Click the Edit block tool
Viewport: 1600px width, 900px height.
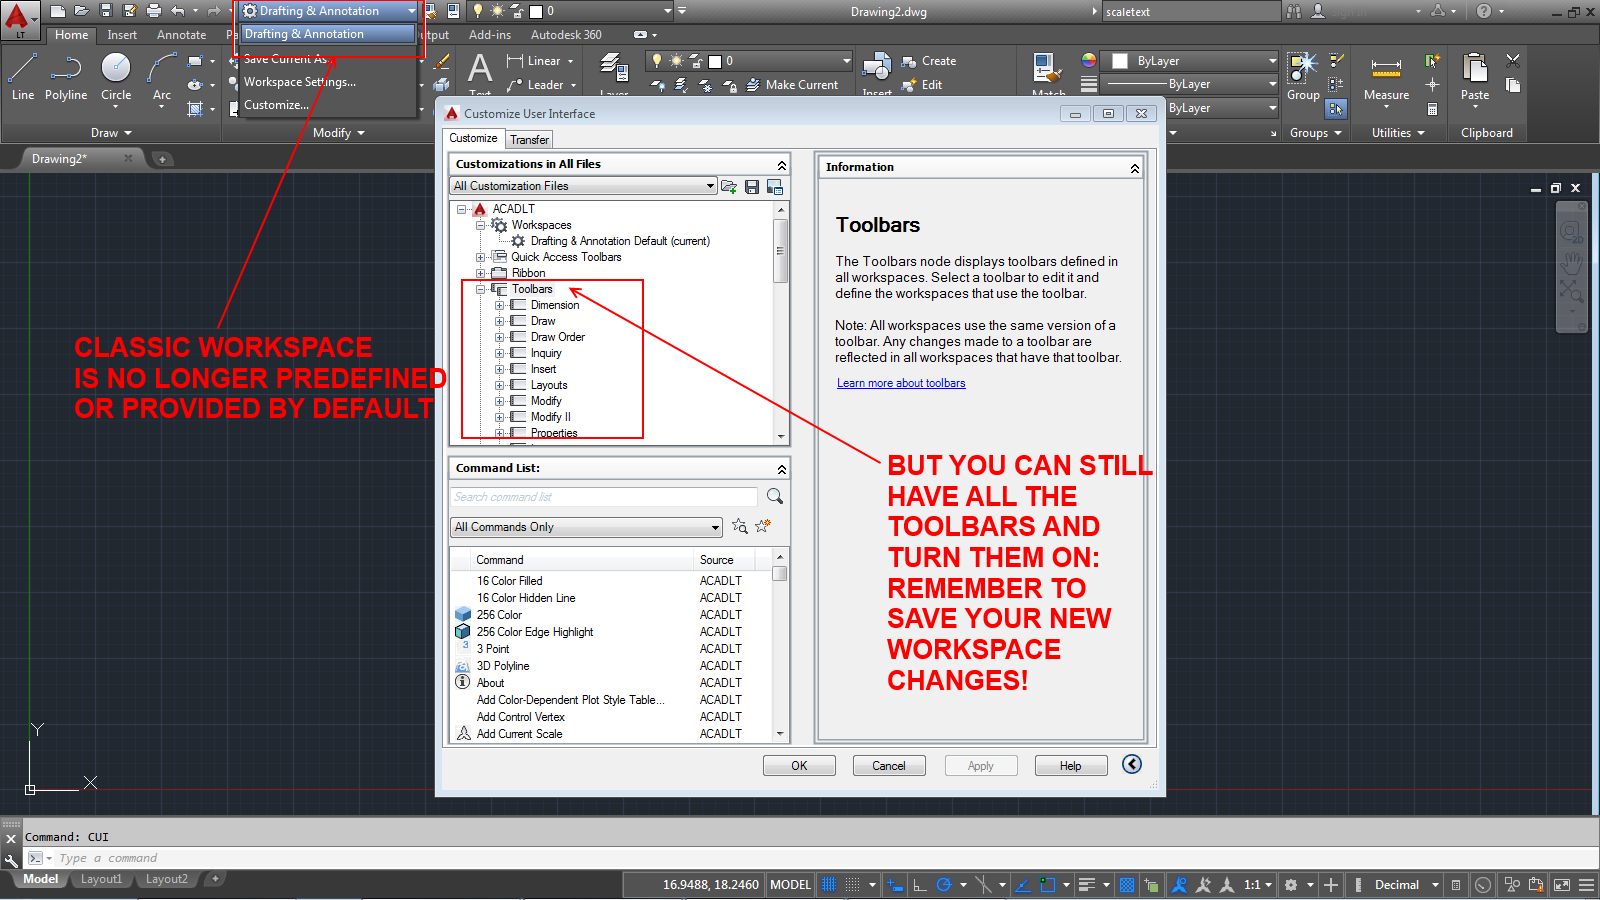tap(922, 85)
